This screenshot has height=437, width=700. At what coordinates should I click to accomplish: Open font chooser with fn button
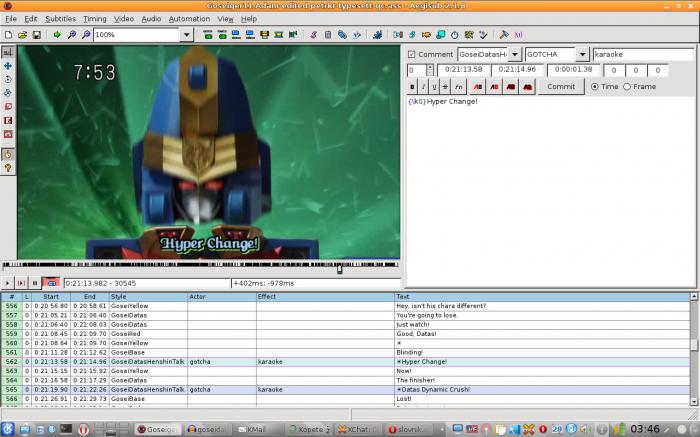click(458, 87)
